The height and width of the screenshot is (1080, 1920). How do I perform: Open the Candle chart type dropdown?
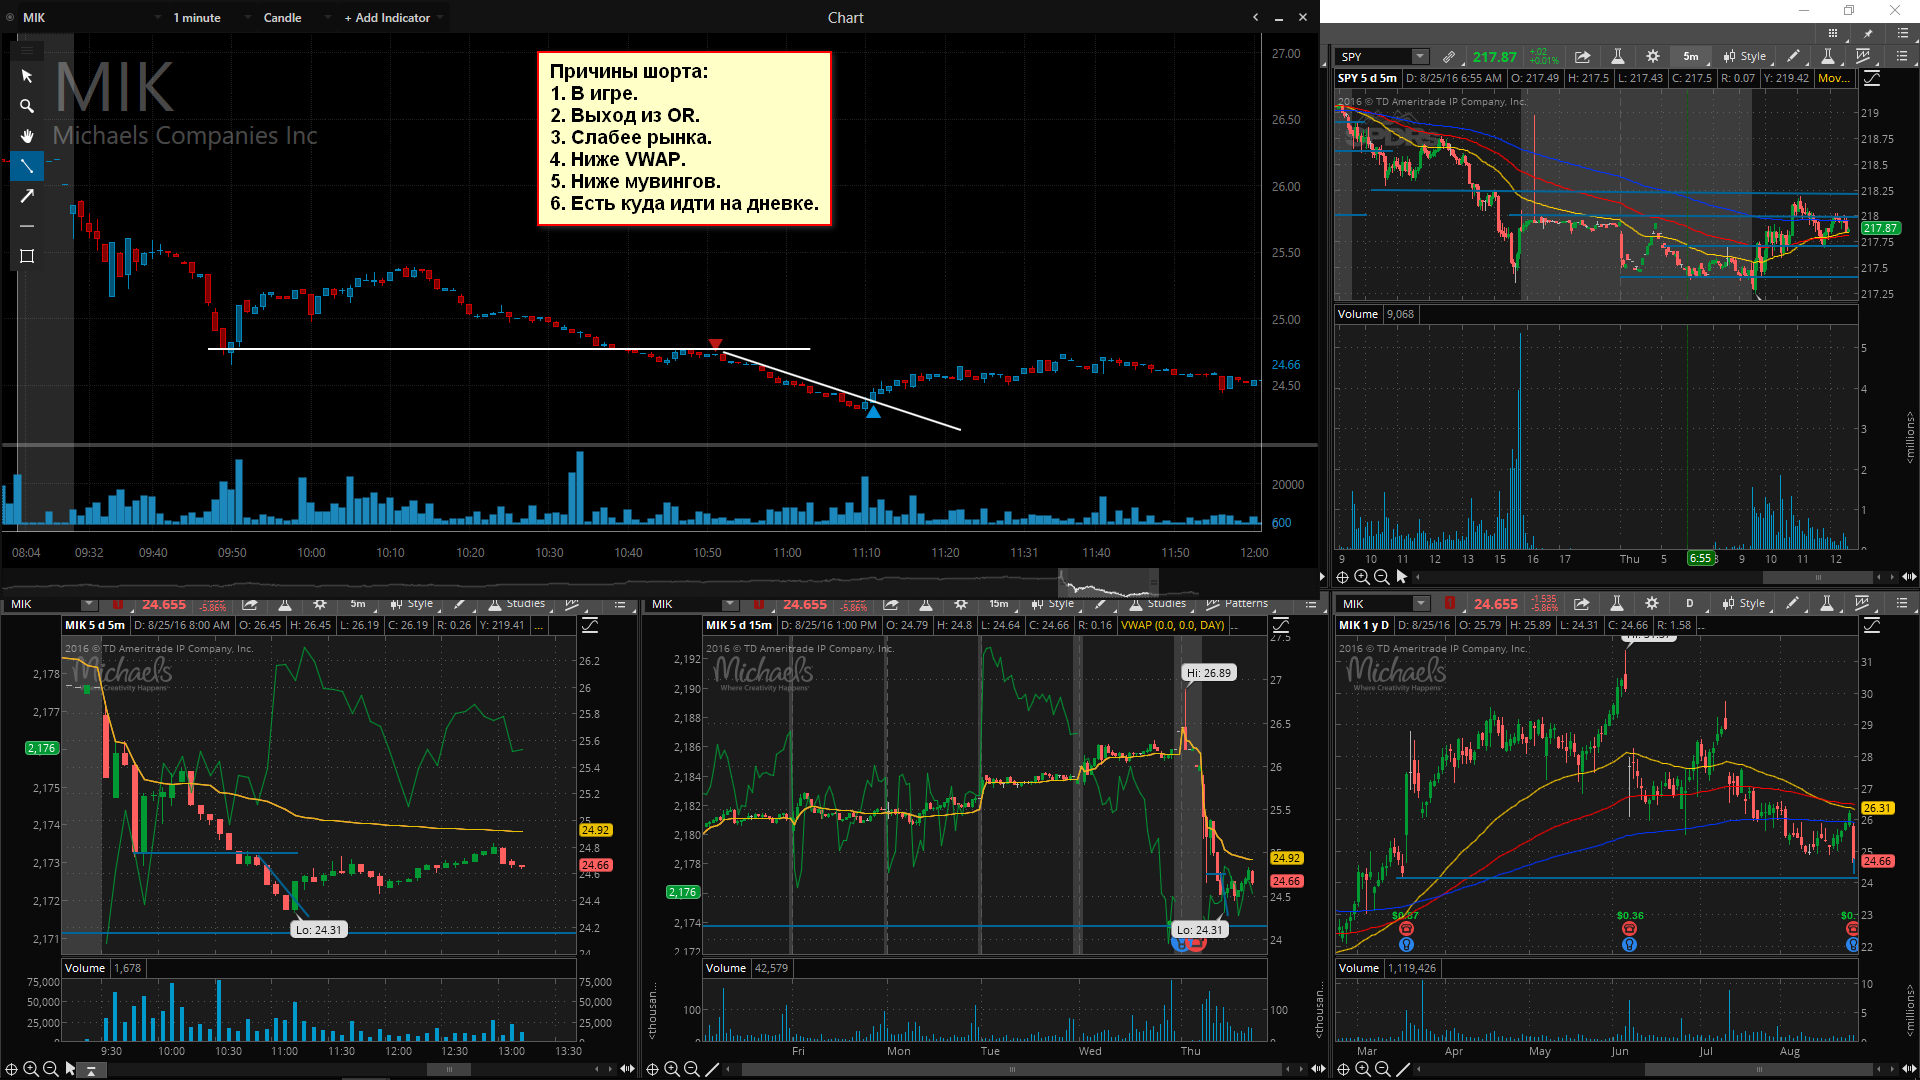point(282,18)
